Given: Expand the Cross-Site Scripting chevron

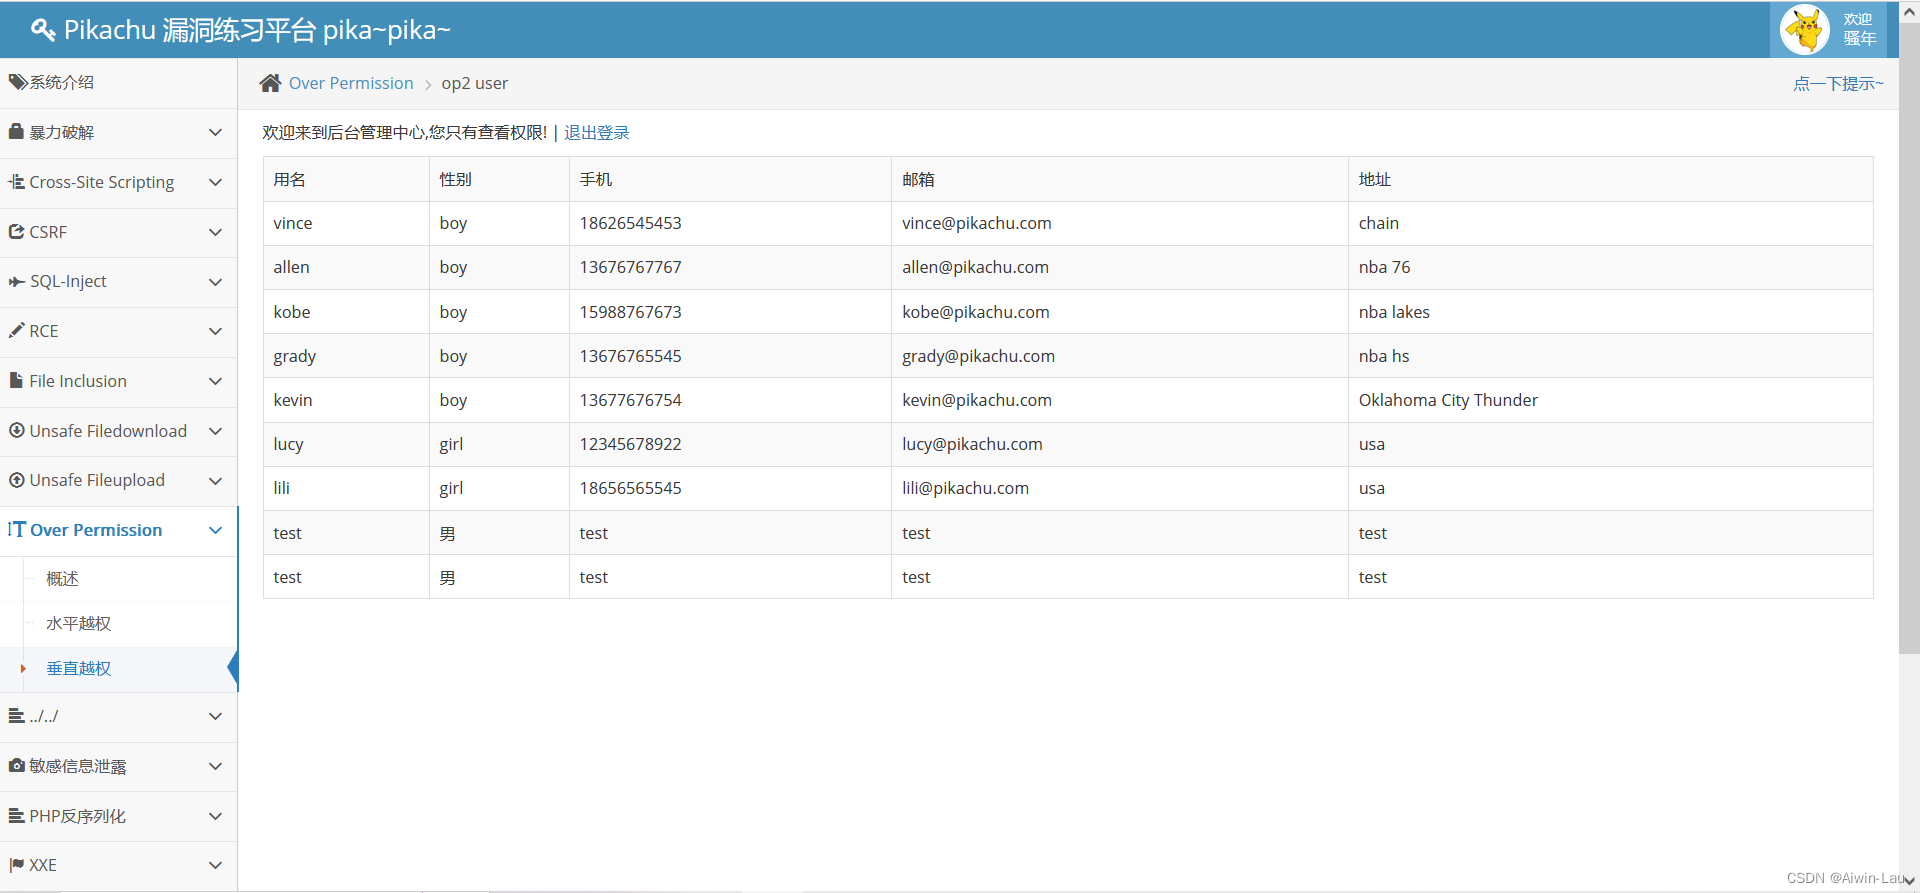Looking at the screenshot, I should point(215,182).
